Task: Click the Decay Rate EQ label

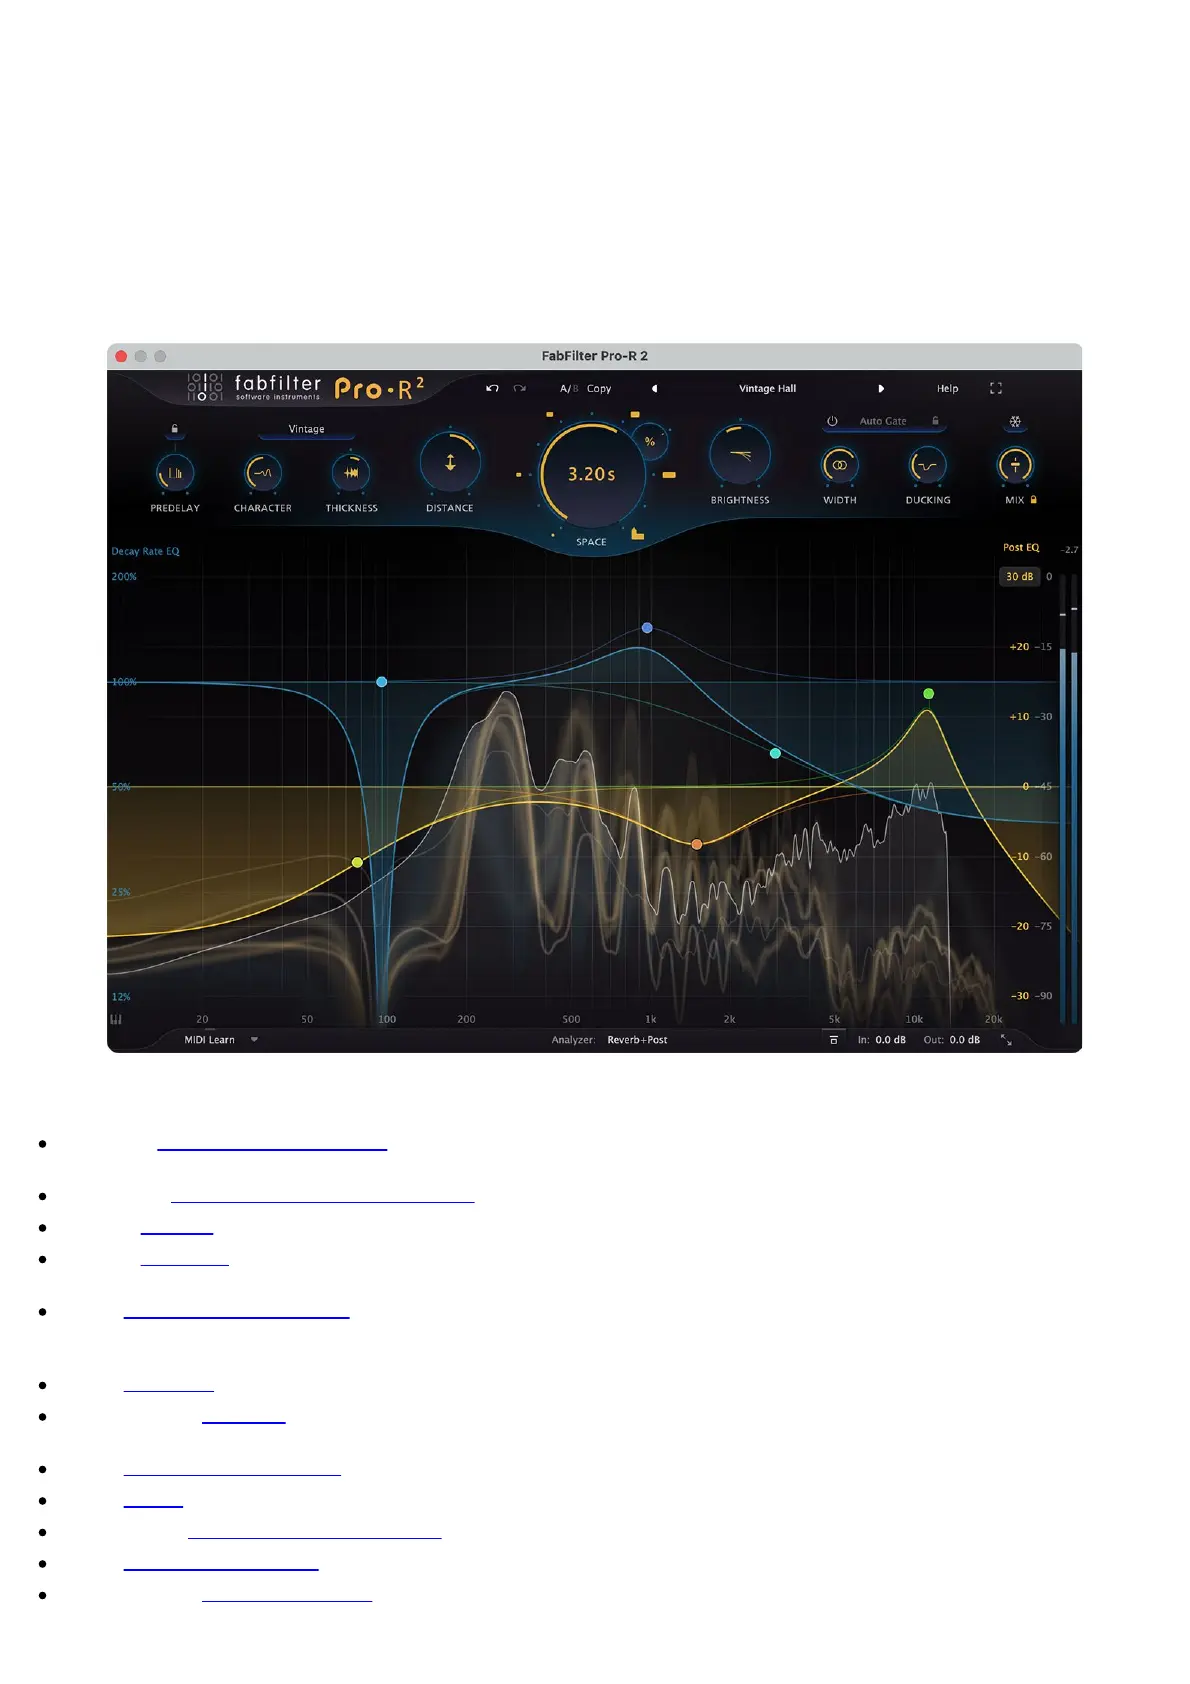Action: point(145,551)
